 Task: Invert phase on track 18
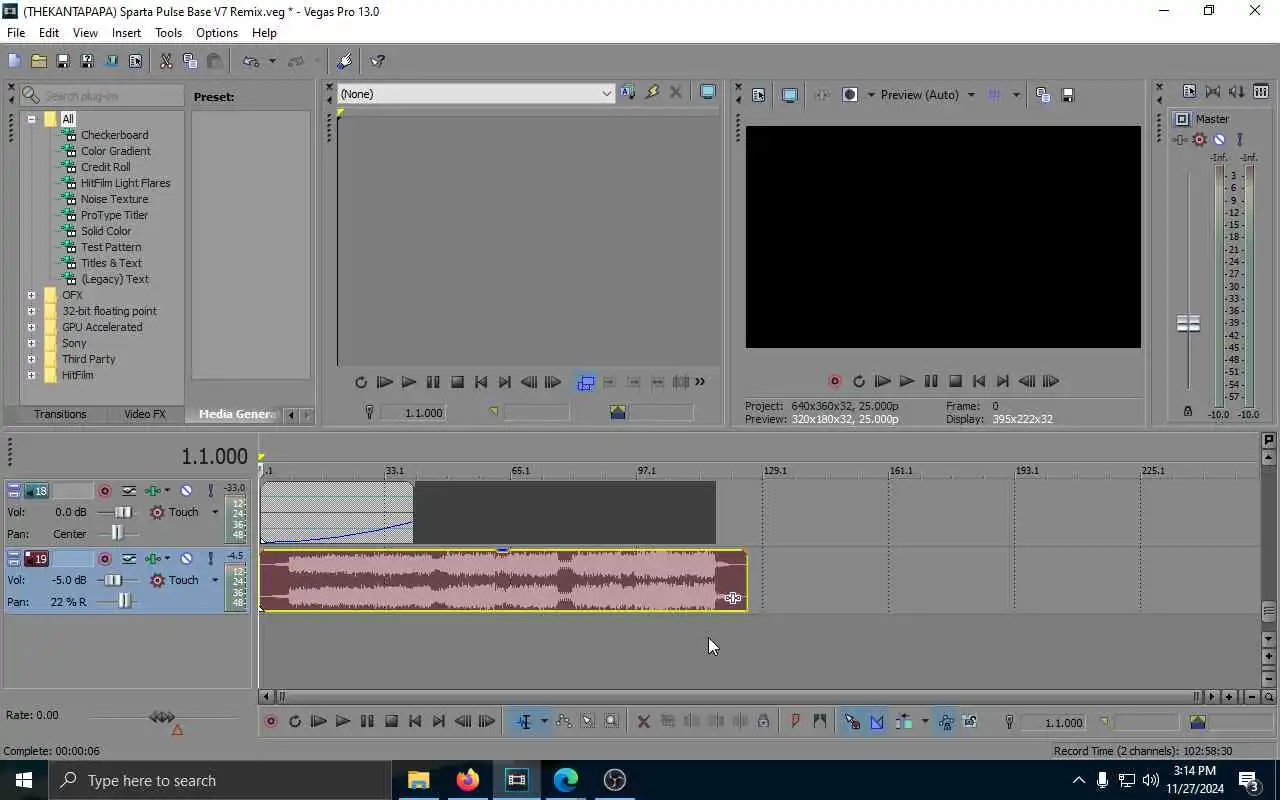point(129,491)
